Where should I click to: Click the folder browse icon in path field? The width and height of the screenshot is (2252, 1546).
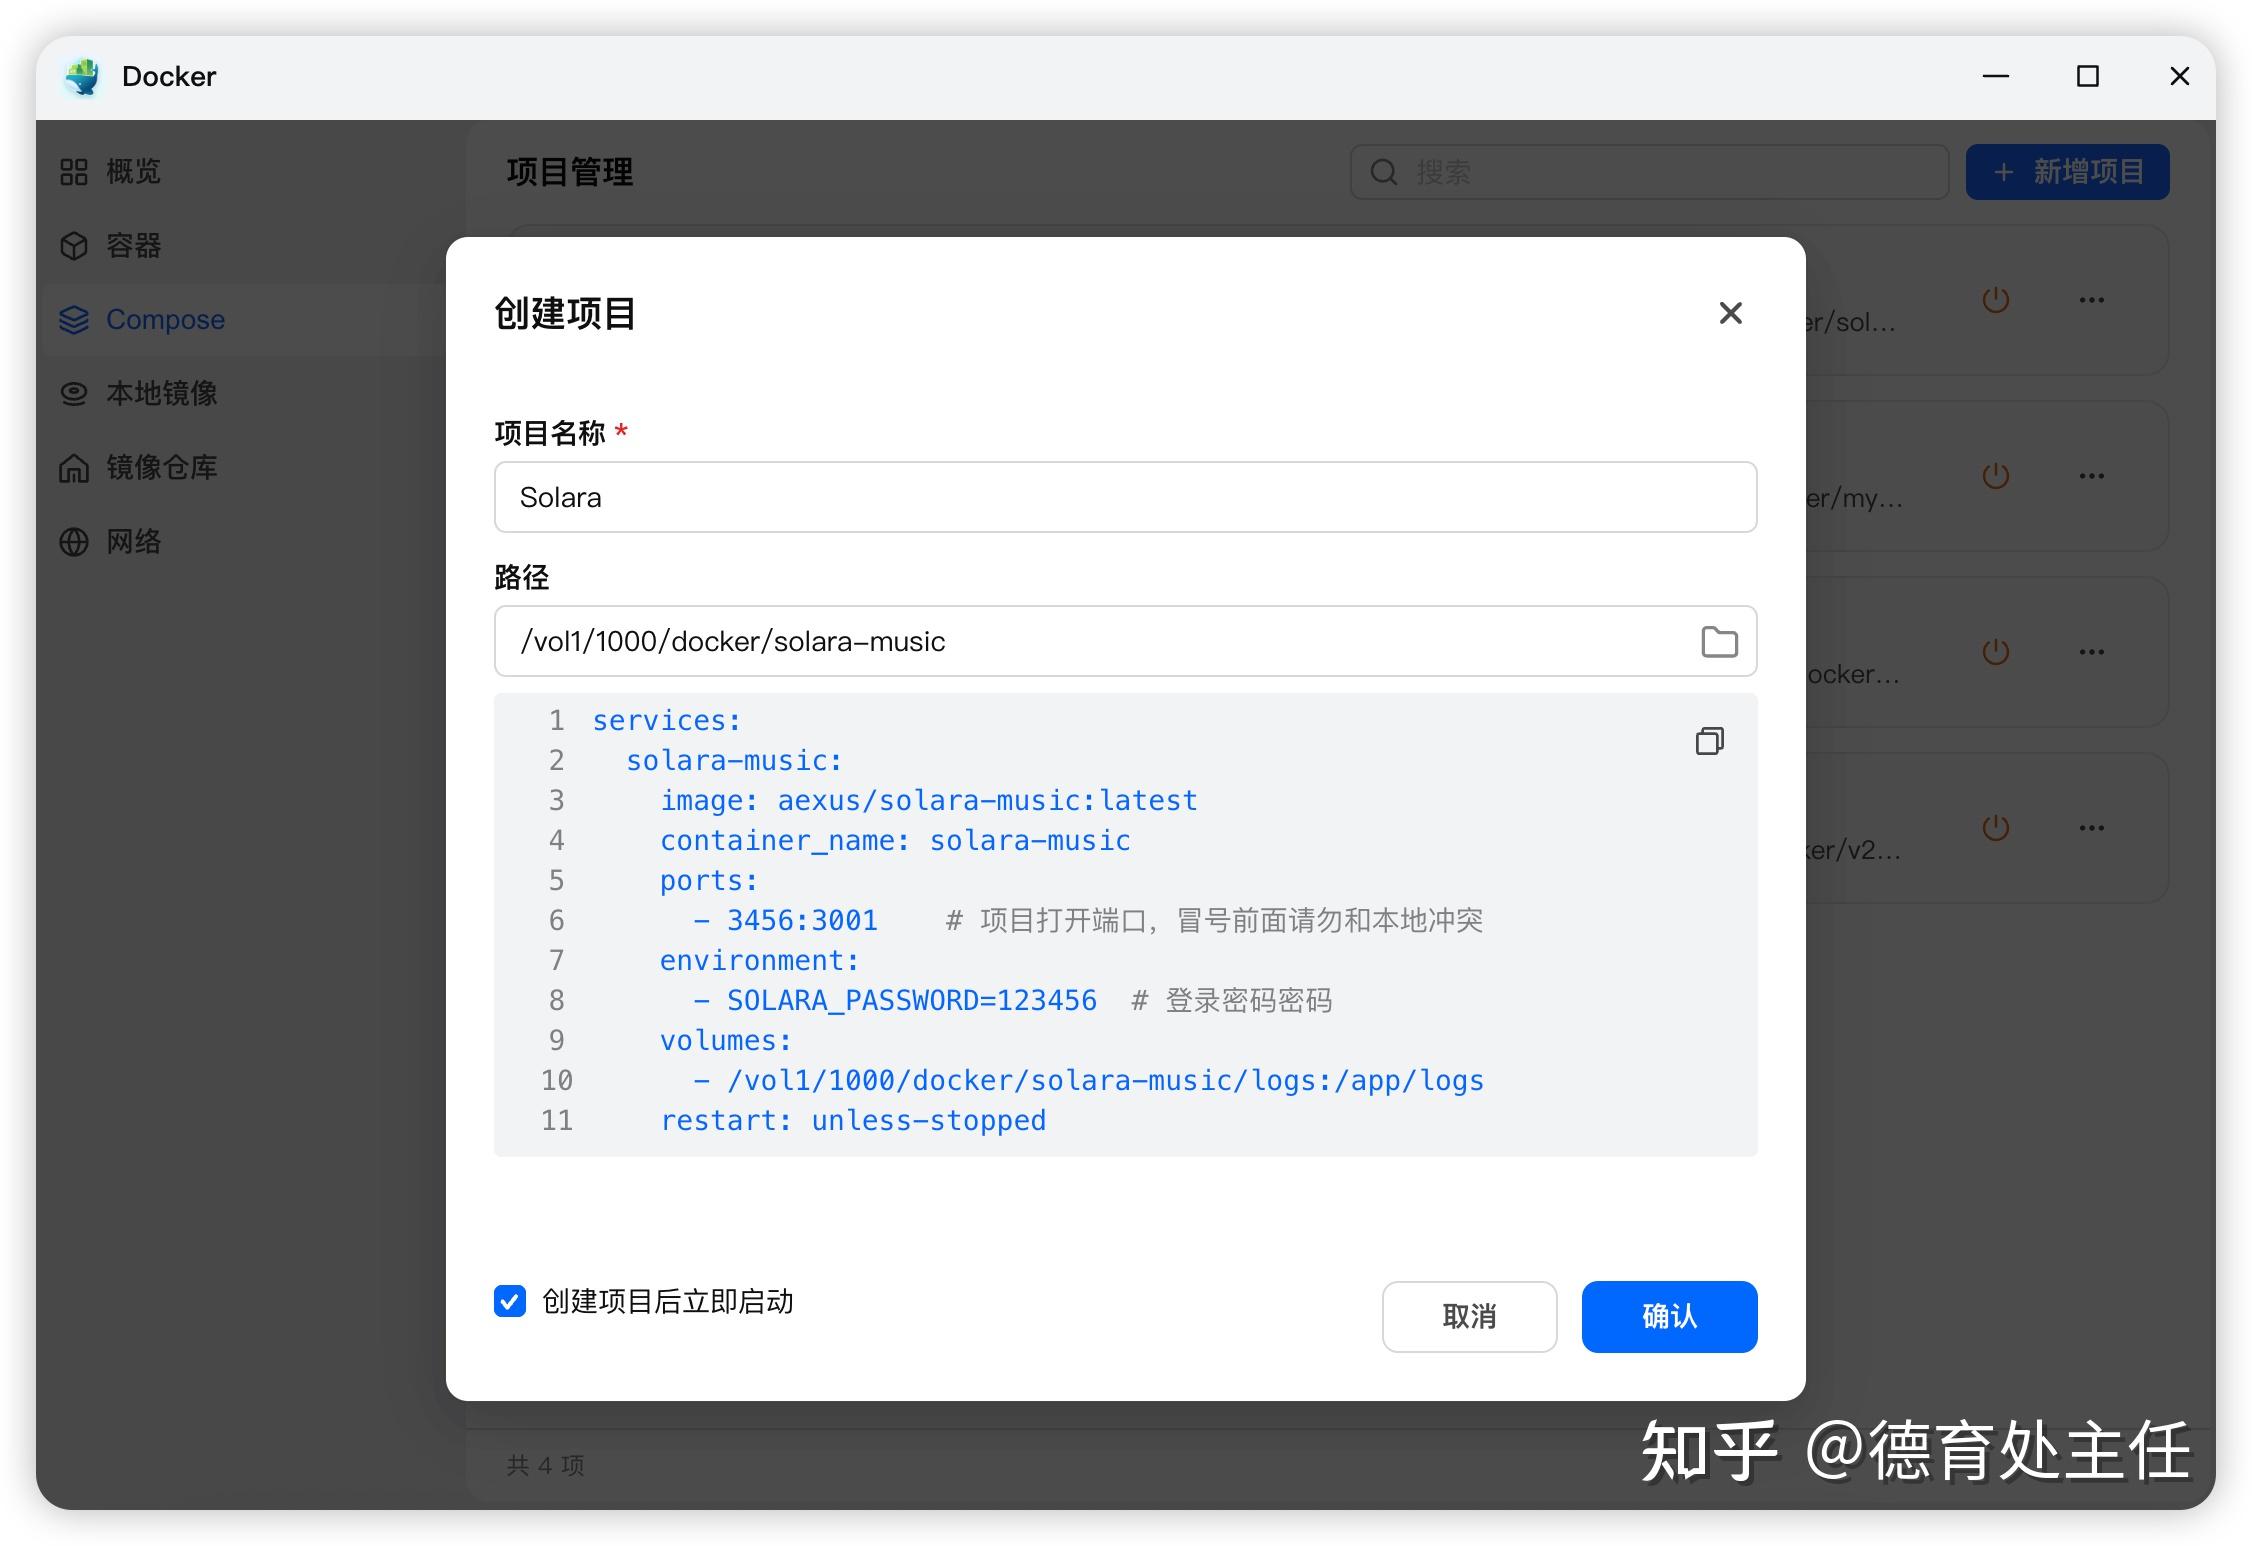1719,641
